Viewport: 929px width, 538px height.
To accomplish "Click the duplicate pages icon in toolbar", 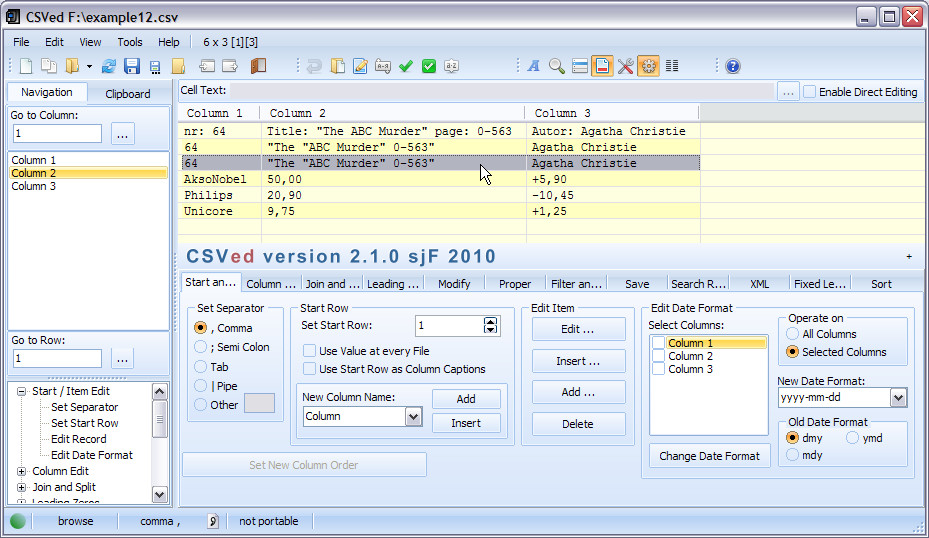I will (x=49, y=66).
